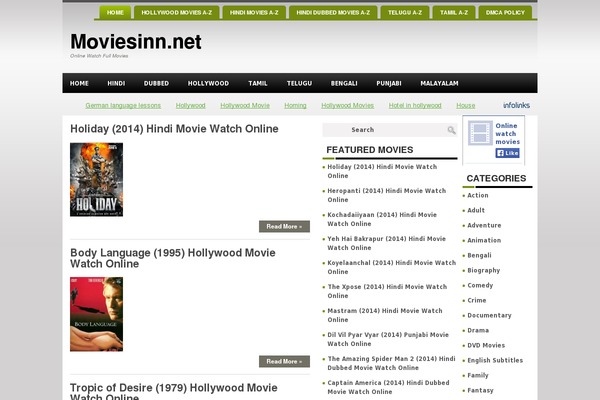The width and height of the screenshot is (600, 400).
Task: Click the infolinks logo
Action: 516,105
